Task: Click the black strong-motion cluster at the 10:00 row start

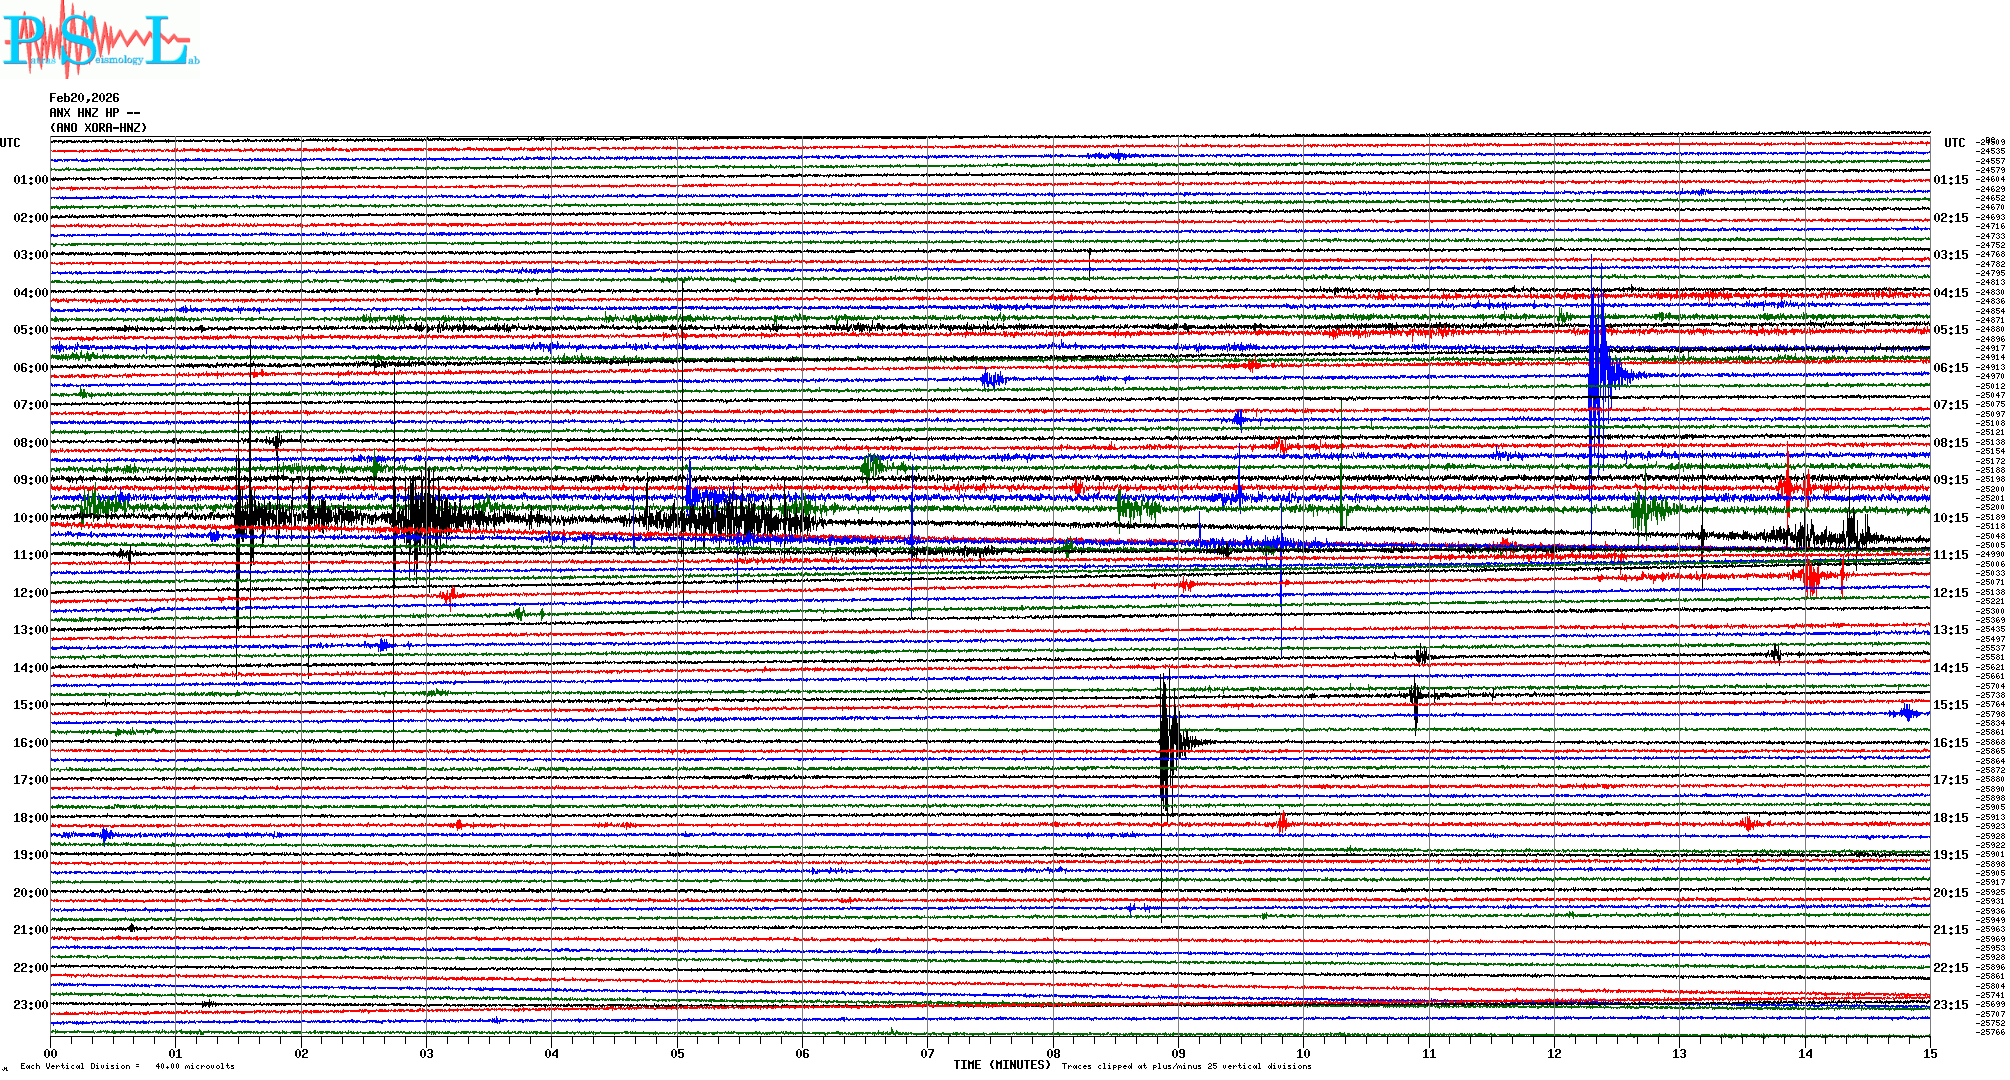Action: (x=260, y=517)
